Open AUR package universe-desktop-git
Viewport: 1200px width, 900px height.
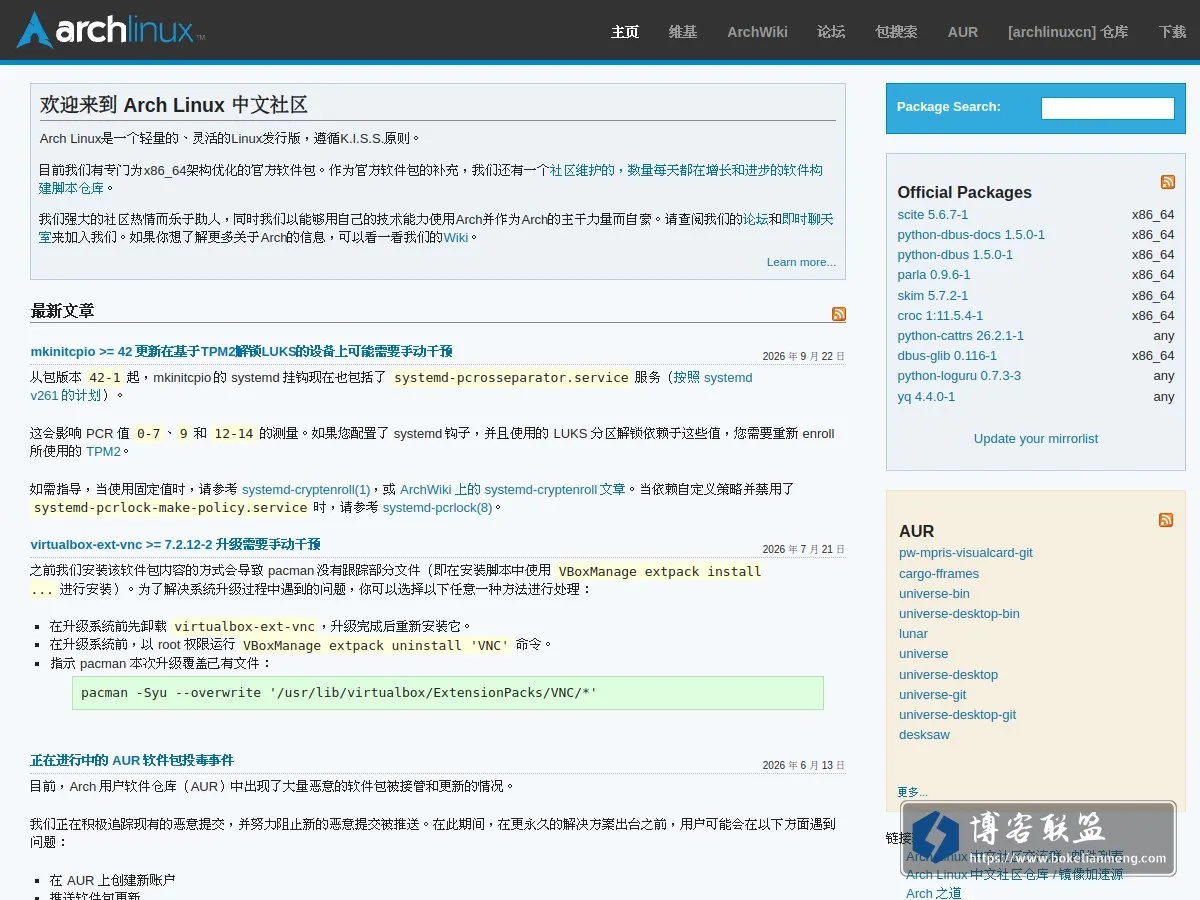pyautogui.click(x=957, y=715)
